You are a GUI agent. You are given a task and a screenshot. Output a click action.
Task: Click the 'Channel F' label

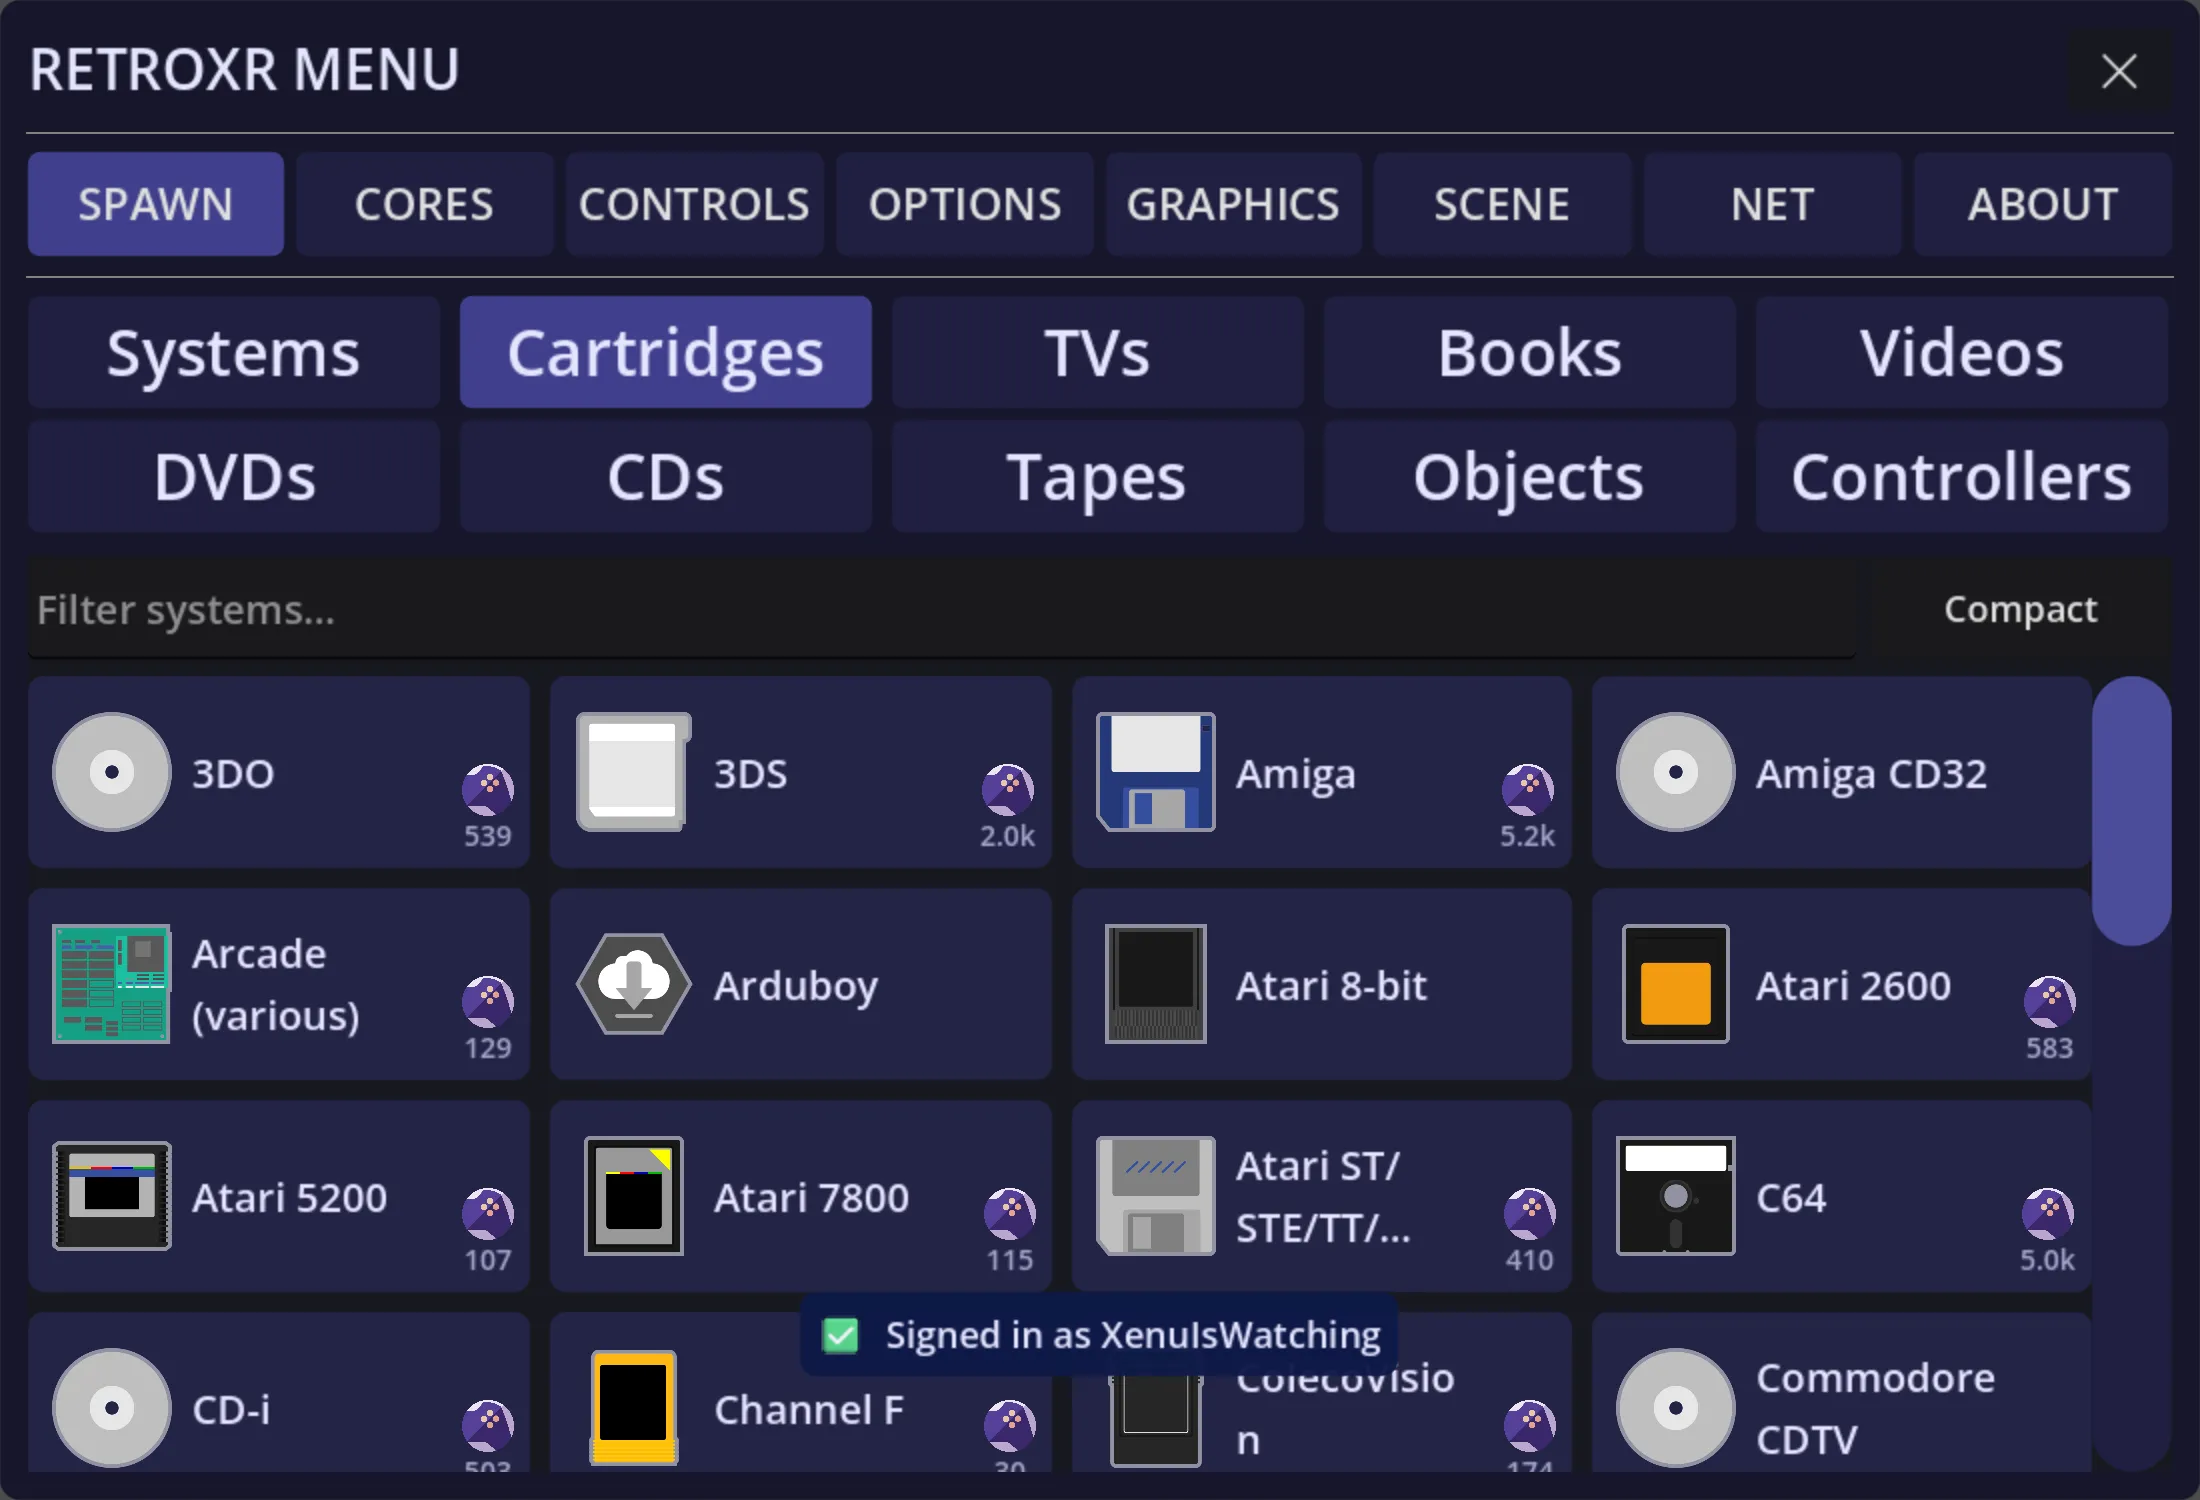coord(809,1410)
